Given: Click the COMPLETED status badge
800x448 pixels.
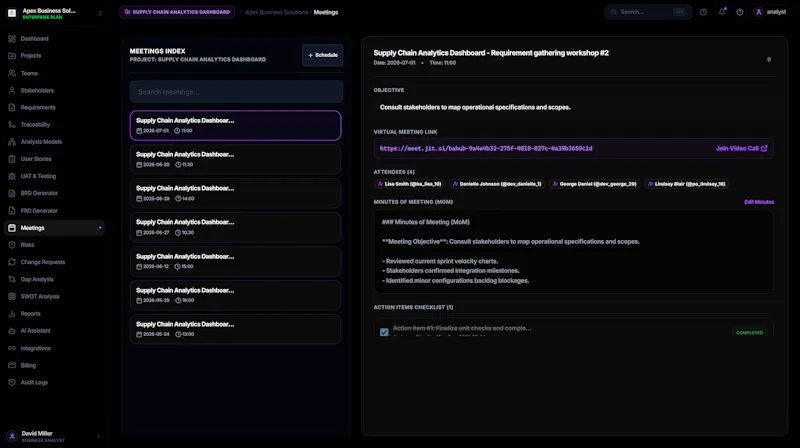Looking at the screenshot, I should pyautogui.click(x=749, y=333).
